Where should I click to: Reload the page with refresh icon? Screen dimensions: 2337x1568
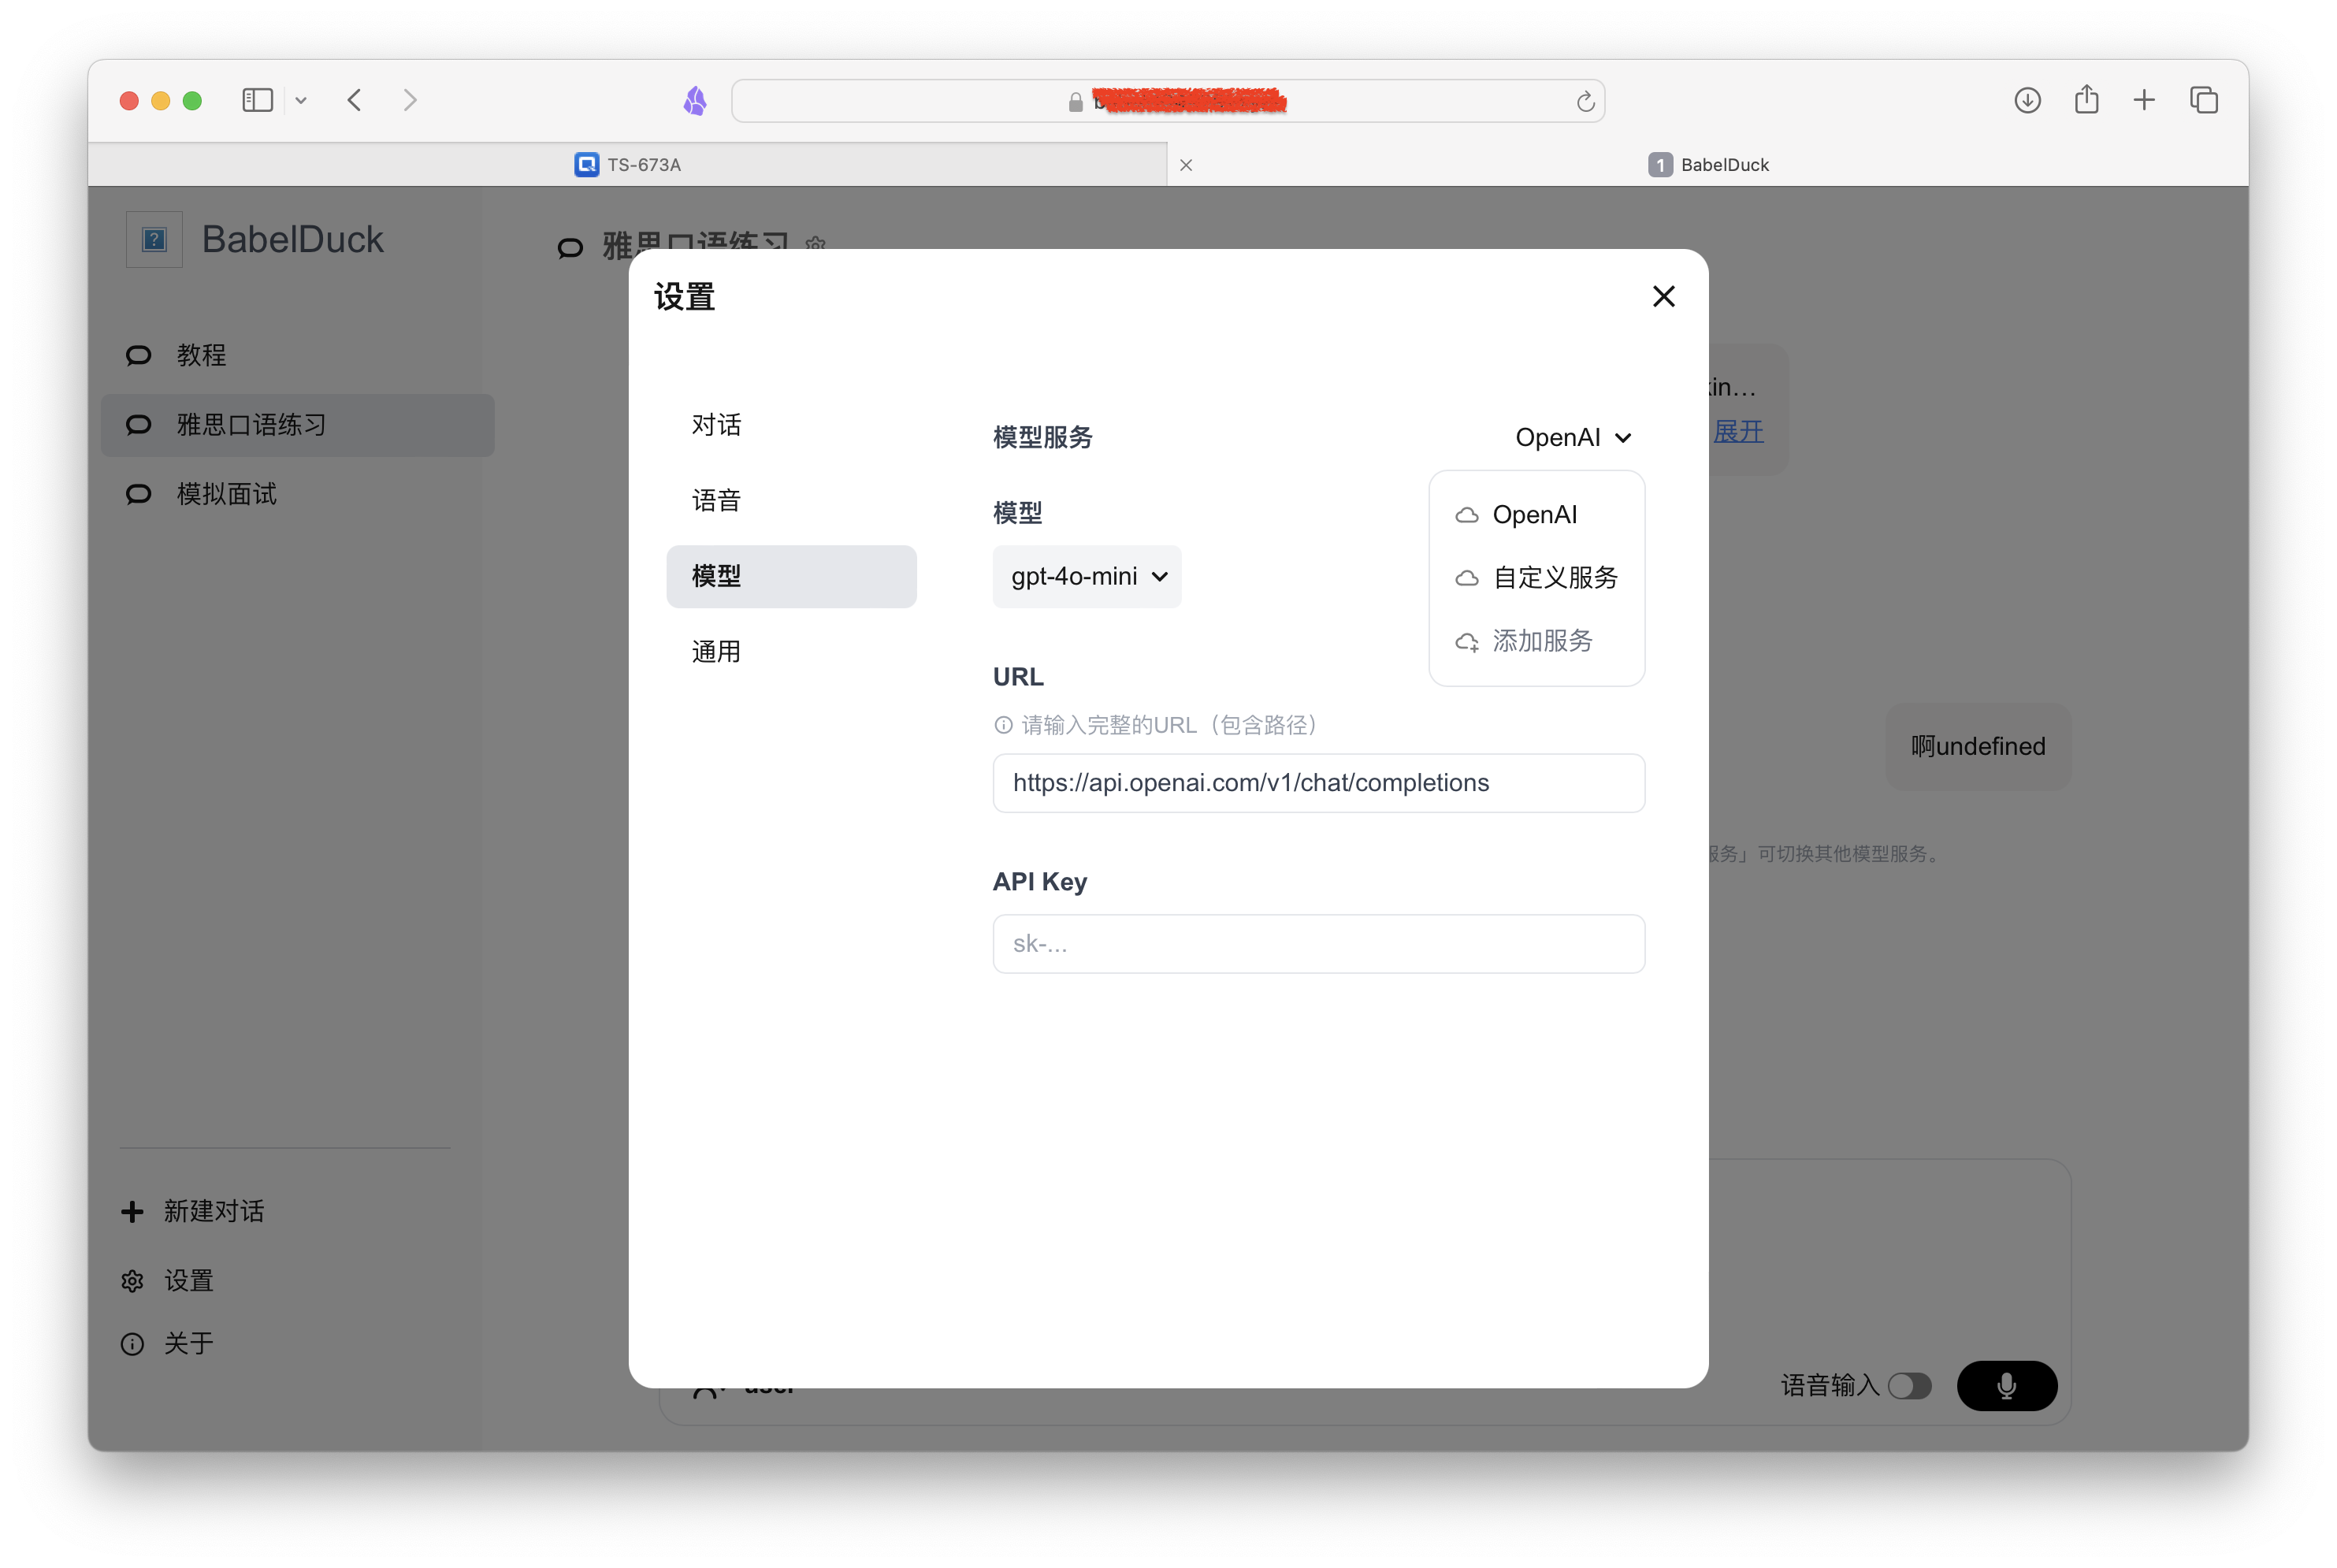point(1585,101)
